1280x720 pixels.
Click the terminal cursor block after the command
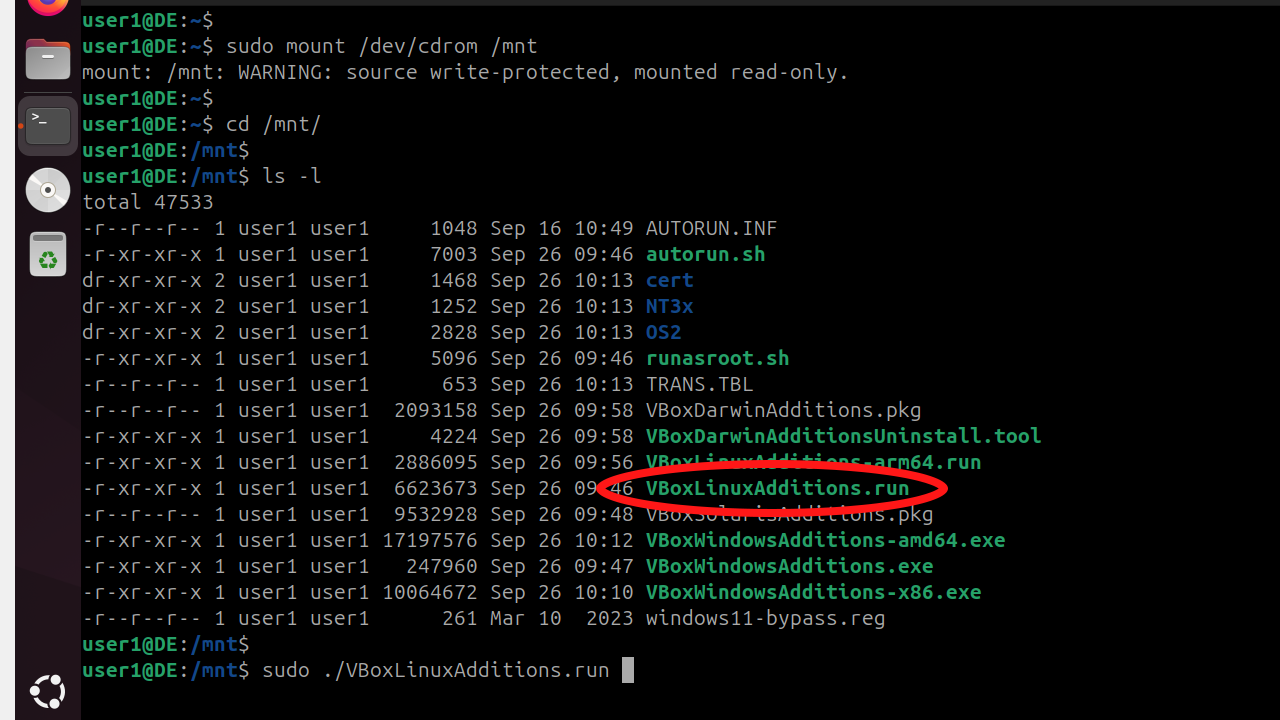point(628,670)
